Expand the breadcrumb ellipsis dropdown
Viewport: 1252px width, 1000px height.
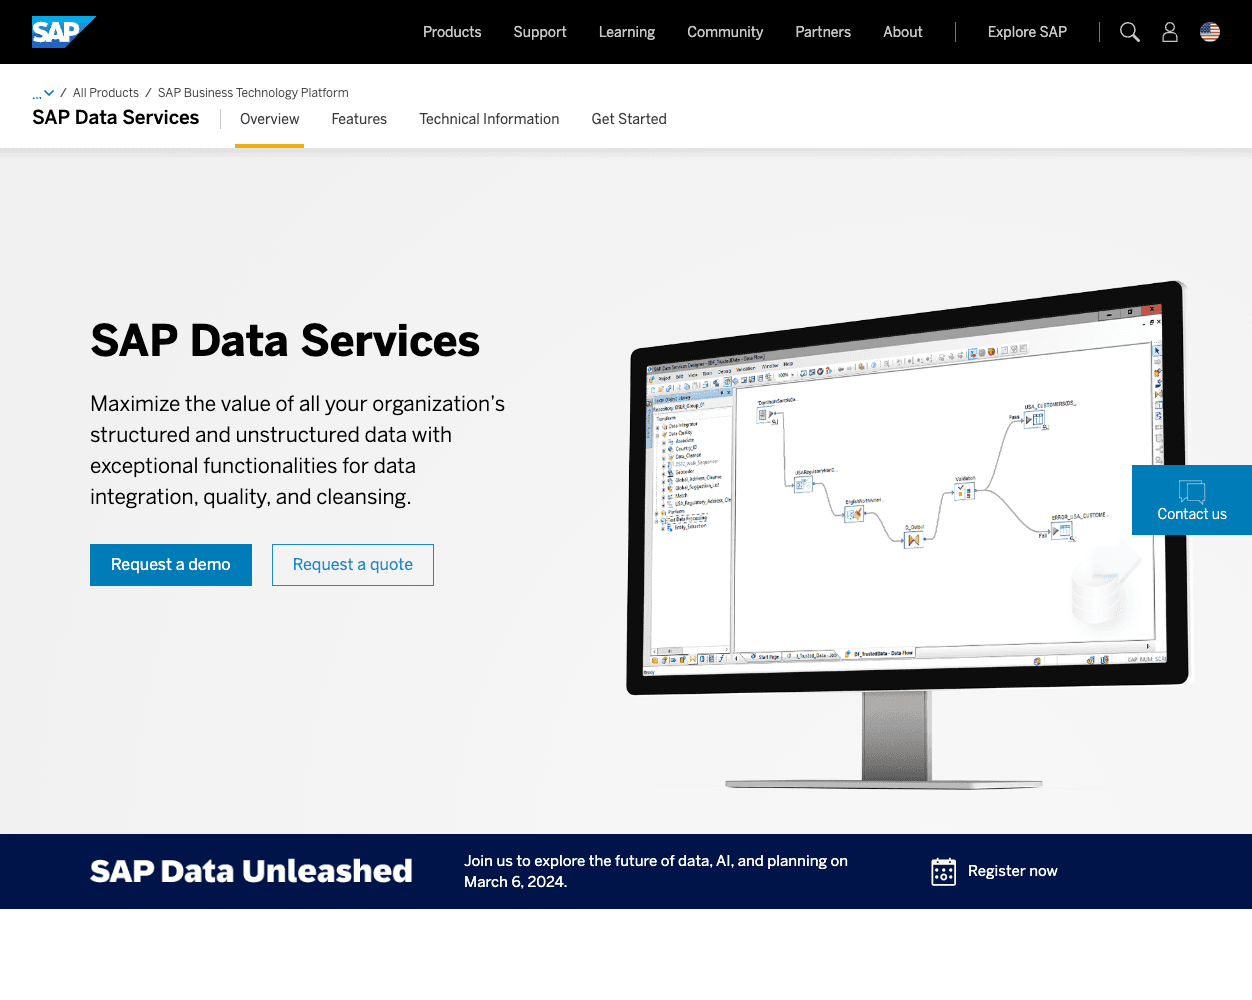[x=43, y=93]
